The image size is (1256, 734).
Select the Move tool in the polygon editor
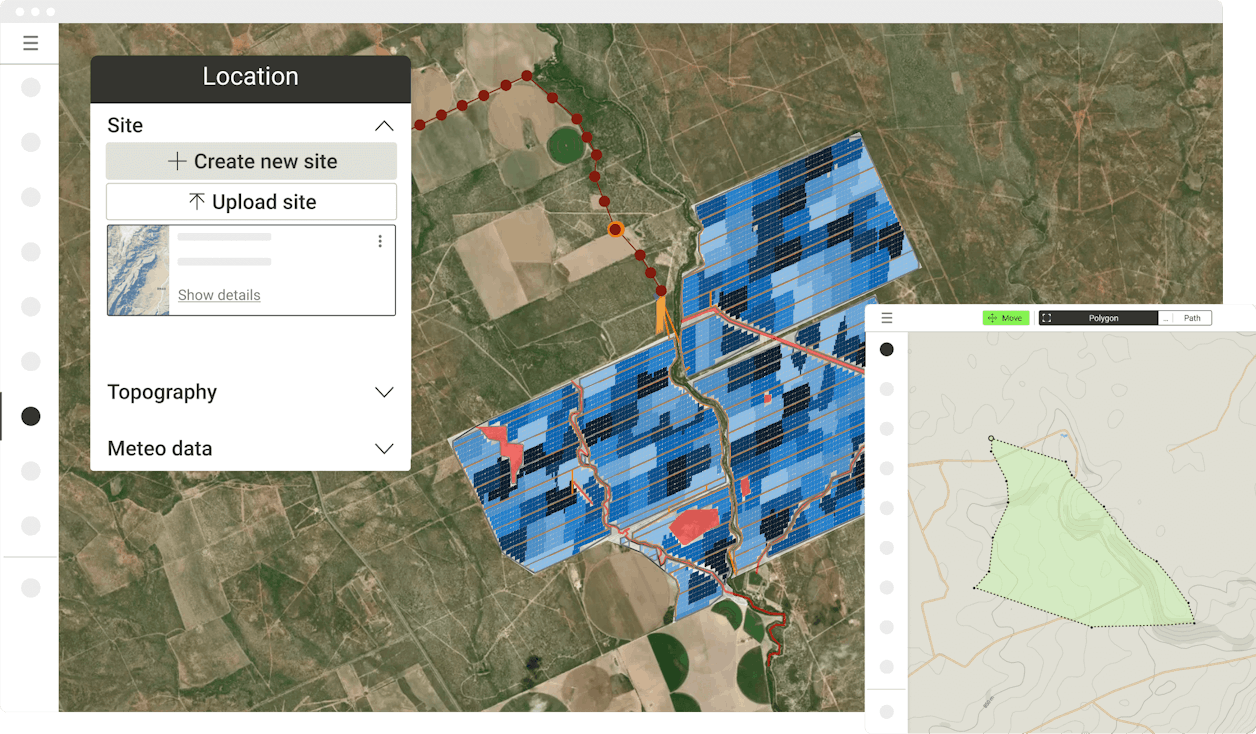point(1005,317)
